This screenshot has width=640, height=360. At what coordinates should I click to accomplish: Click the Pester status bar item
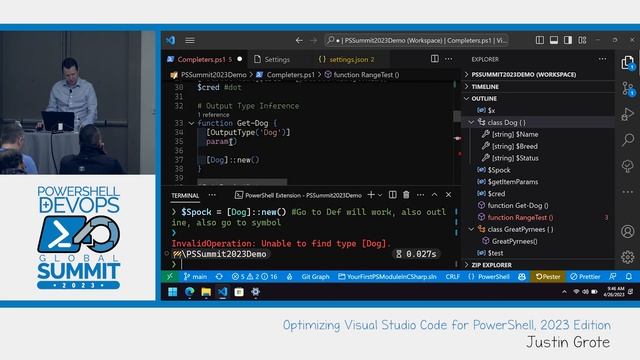tap(548, 276)
